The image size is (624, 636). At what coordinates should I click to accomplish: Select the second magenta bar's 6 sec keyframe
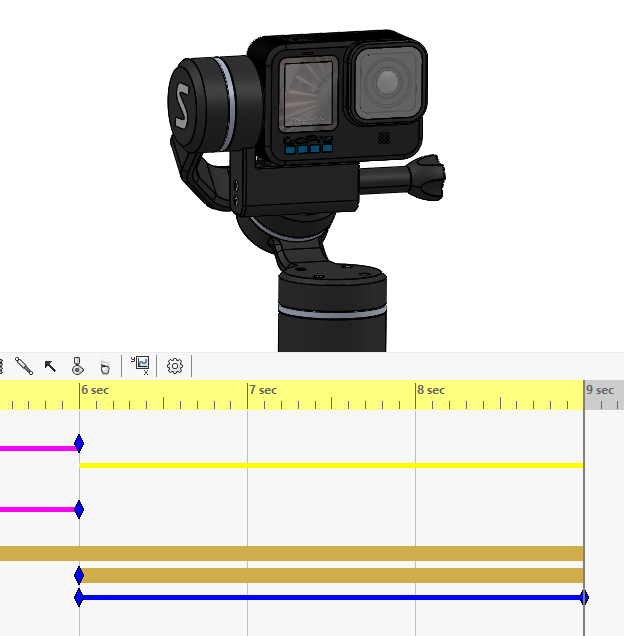tap(79, 510)
